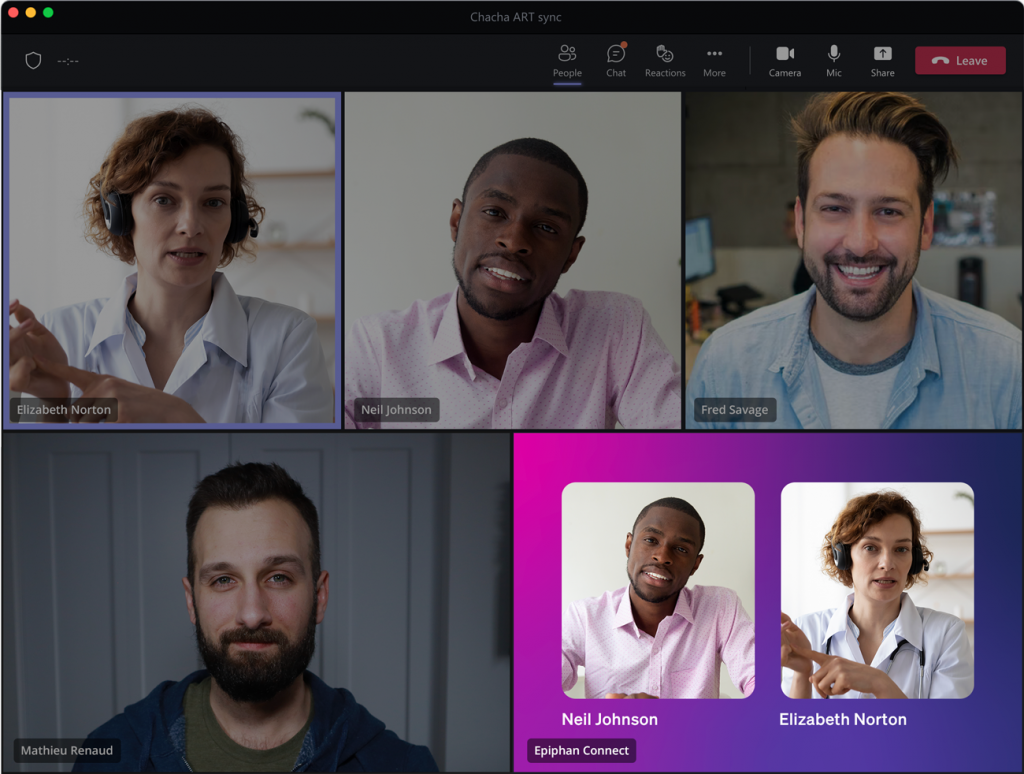
Task: Click the meeting security shield icon
Action: [33, 60]
